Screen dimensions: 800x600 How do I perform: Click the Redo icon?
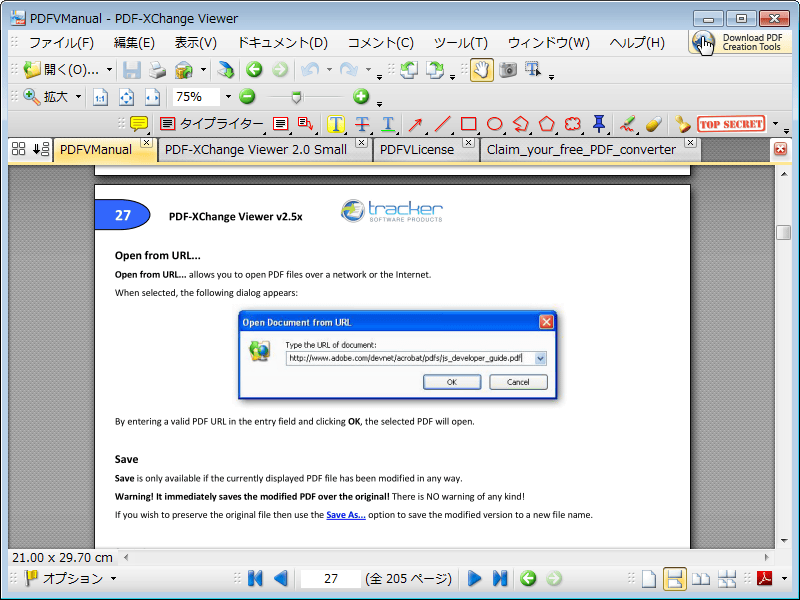[348, 69]
